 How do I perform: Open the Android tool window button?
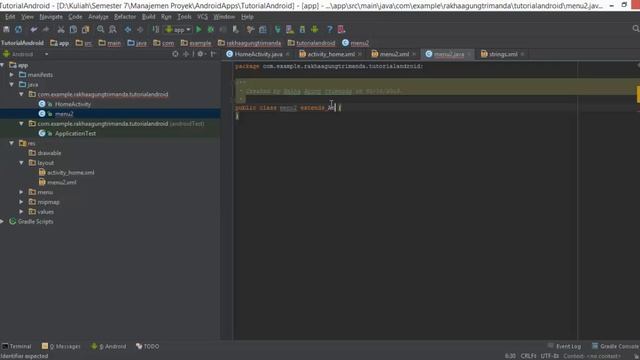(x=109, y=346)
